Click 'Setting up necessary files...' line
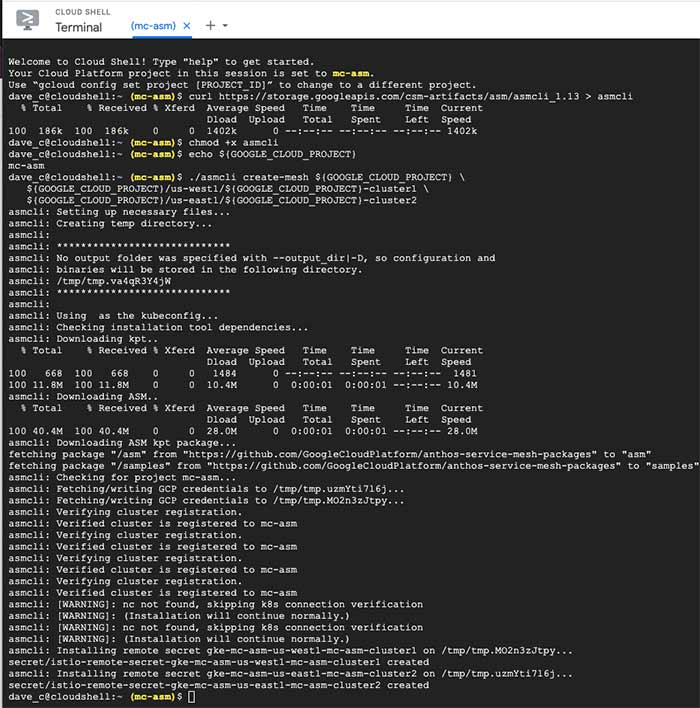 (x=119, y=212)
